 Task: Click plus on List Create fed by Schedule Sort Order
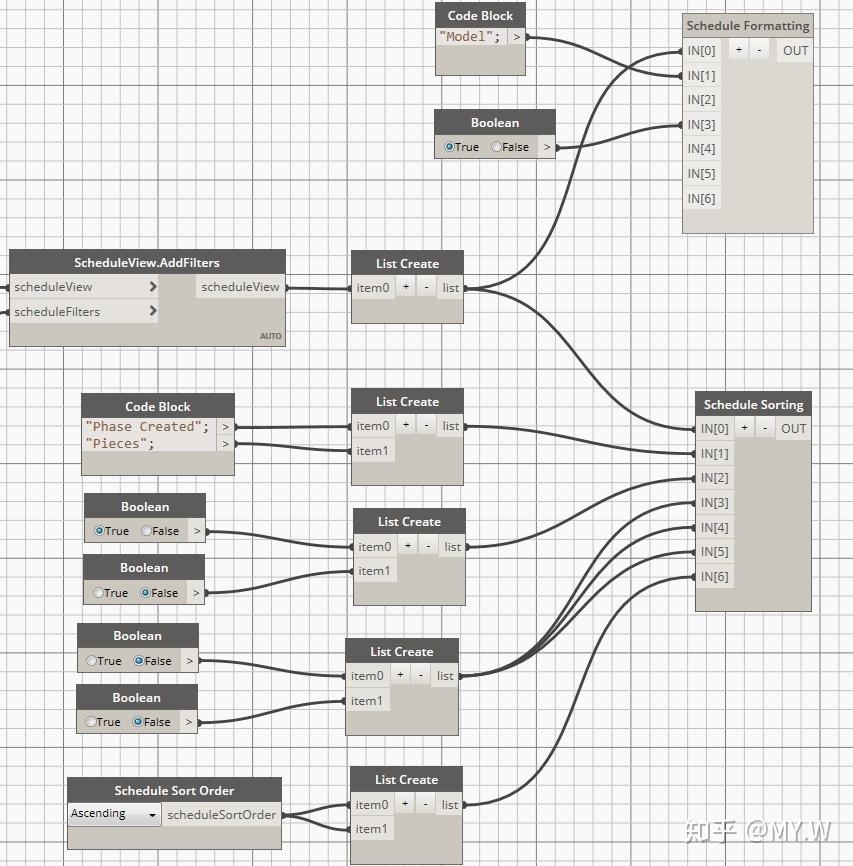404,804
